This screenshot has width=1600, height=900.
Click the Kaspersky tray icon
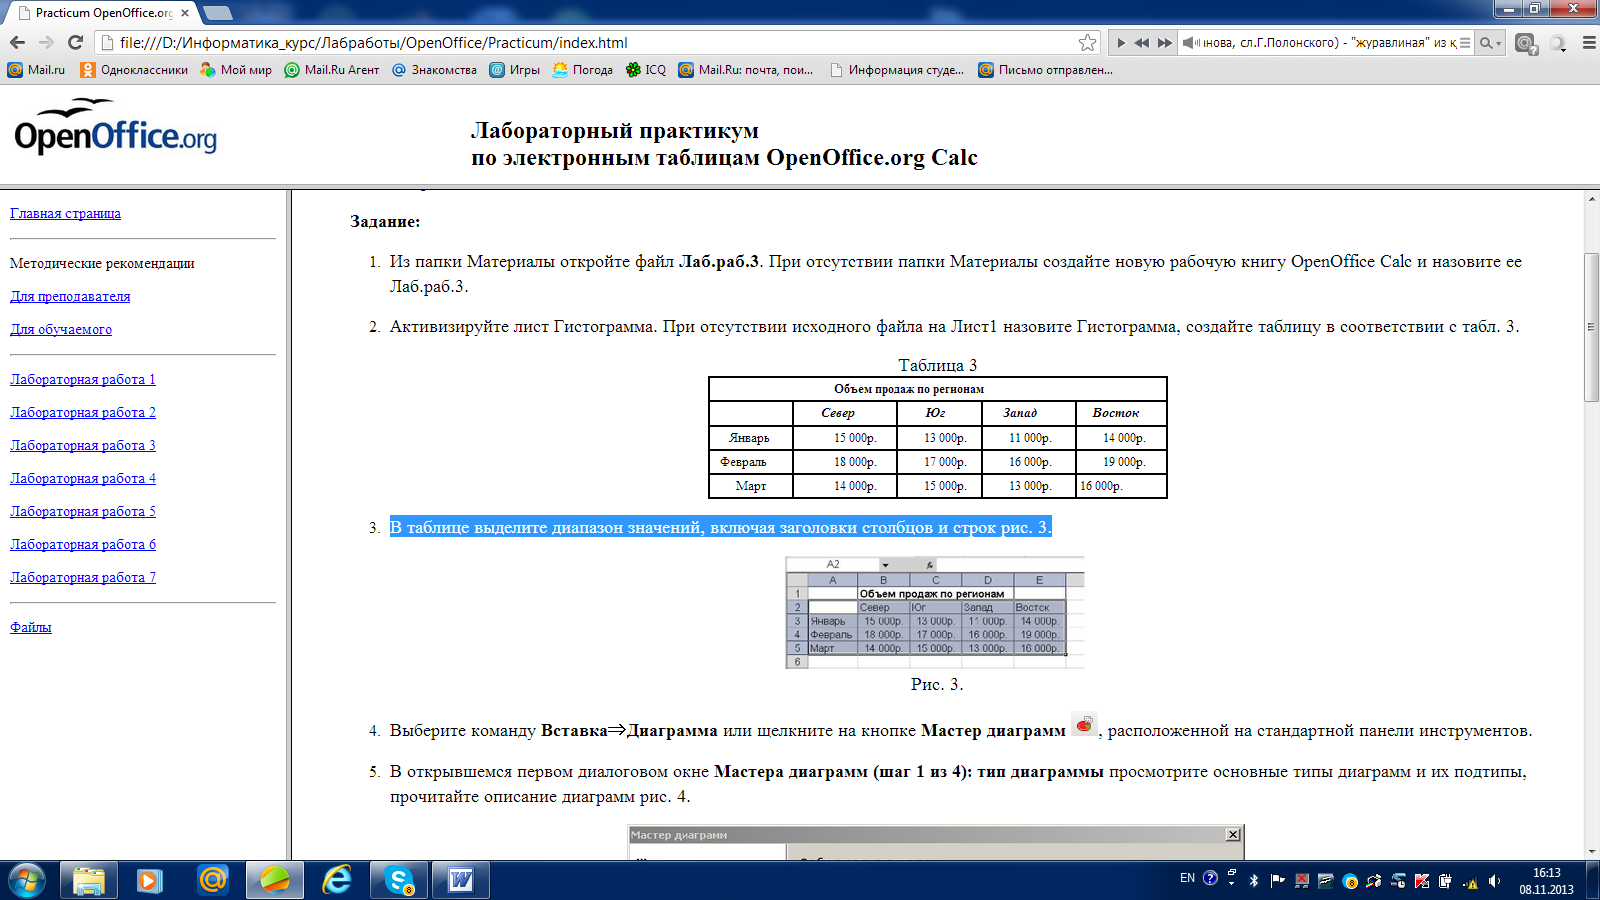click(1422, 880)
